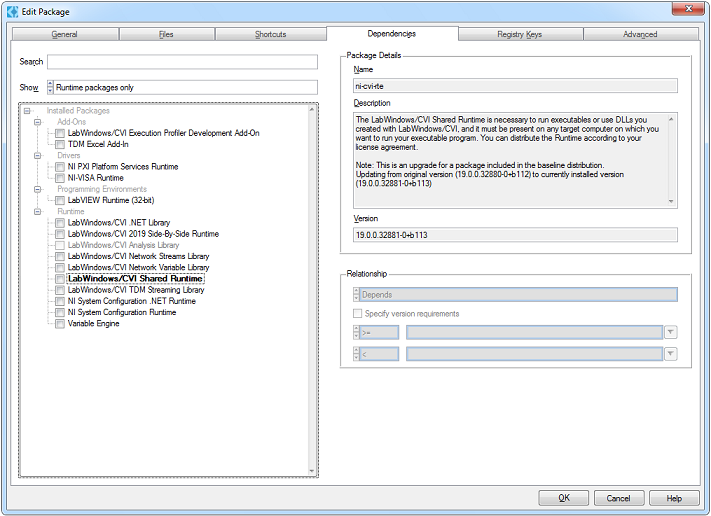Open the Registry Keys tab
Screen dimensions: 711x516
click(x=520, y=34)
